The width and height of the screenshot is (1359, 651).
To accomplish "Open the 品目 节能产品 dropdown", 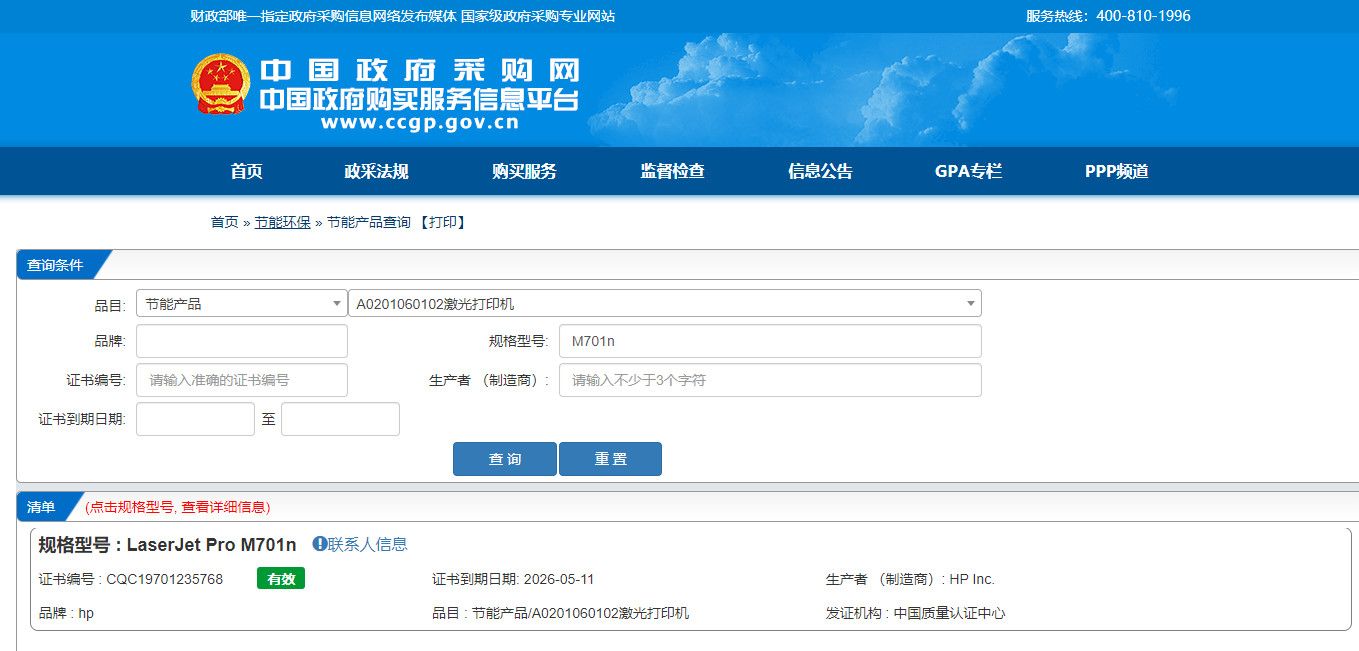I will coord(241,303).
